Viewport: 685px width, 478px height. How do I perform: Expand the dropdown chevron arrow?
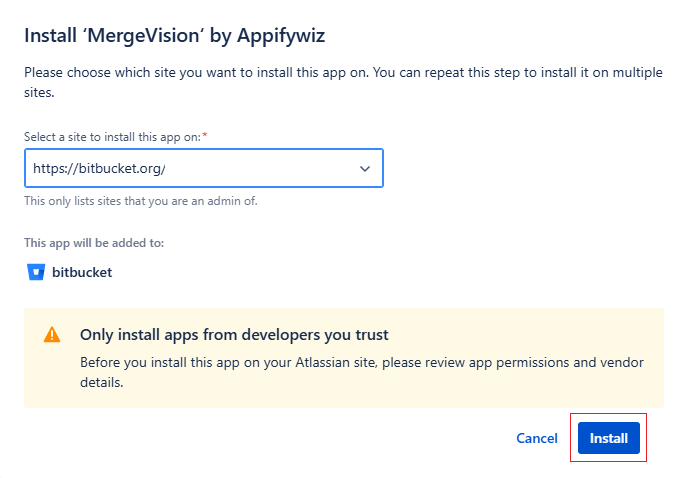(365, 169)
